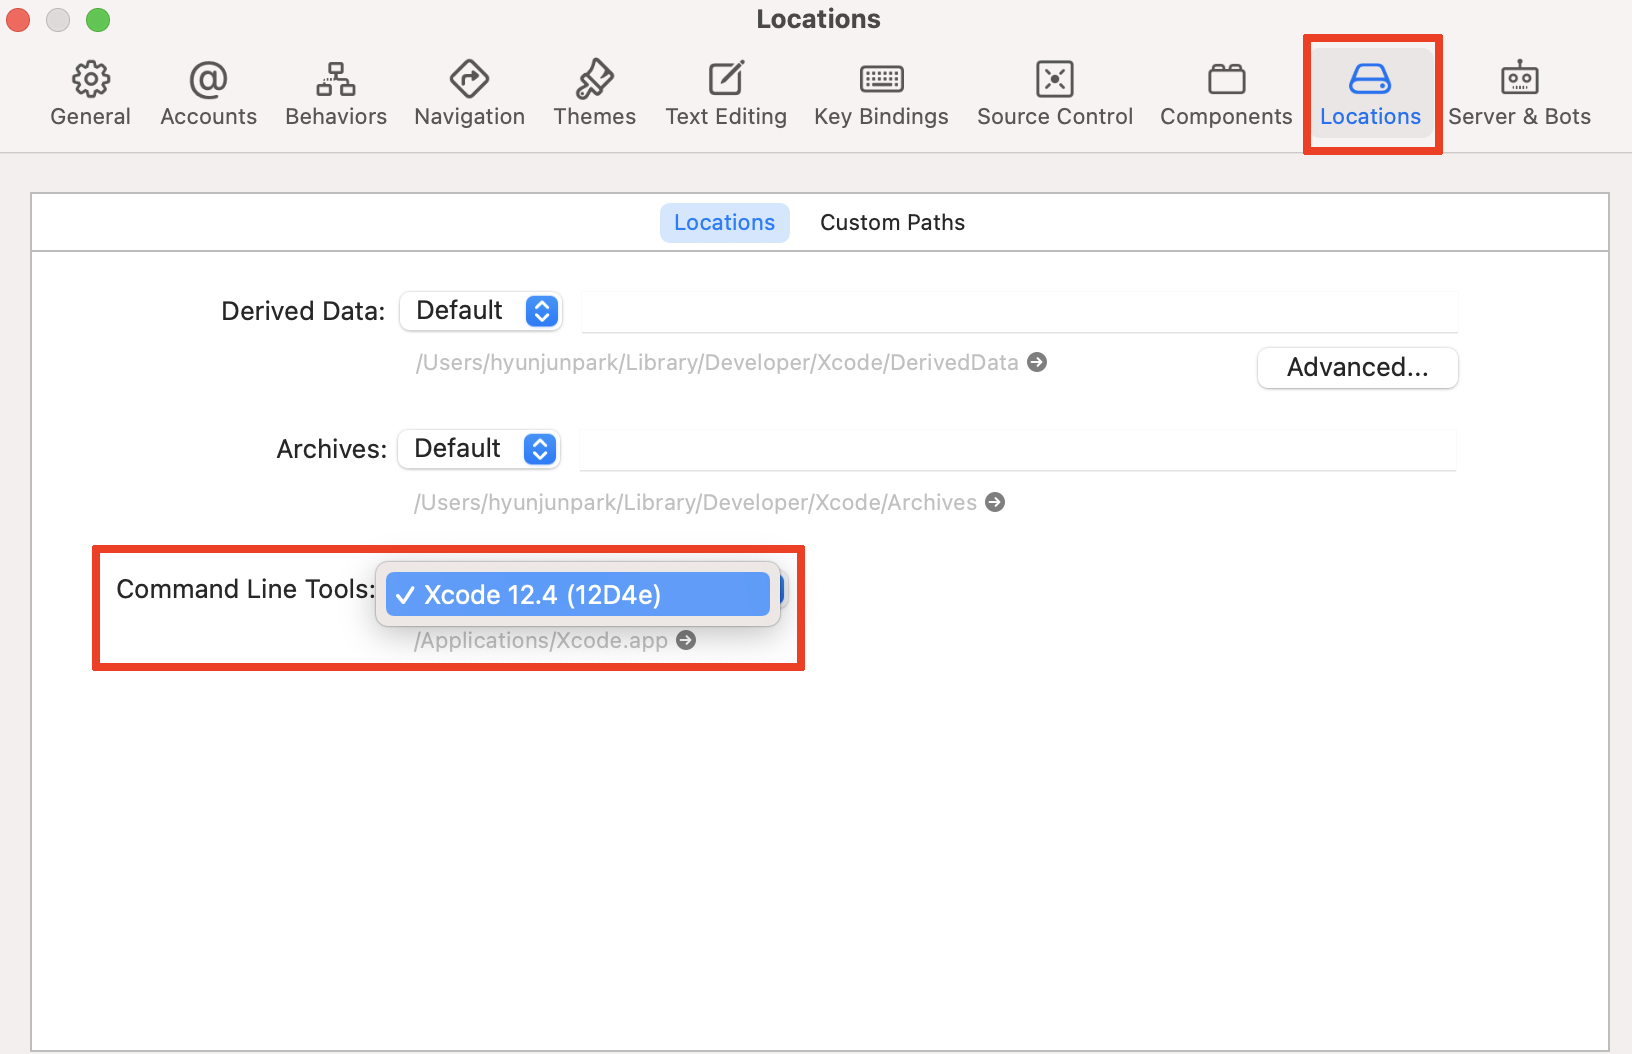Viewport: 1632px width, 1054px height.
Task: Open the Text Editing preferences pane
Action: [x=726, y=94]
